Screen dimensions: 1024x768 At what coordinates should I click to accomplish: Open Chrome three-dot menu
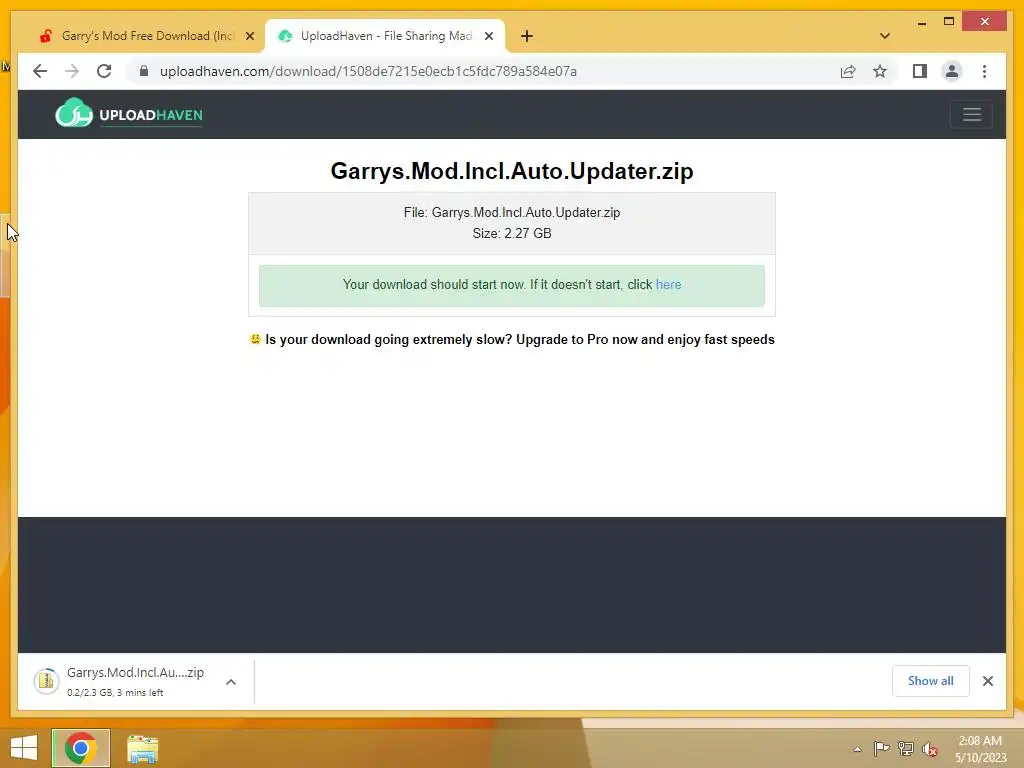[985, 71]
